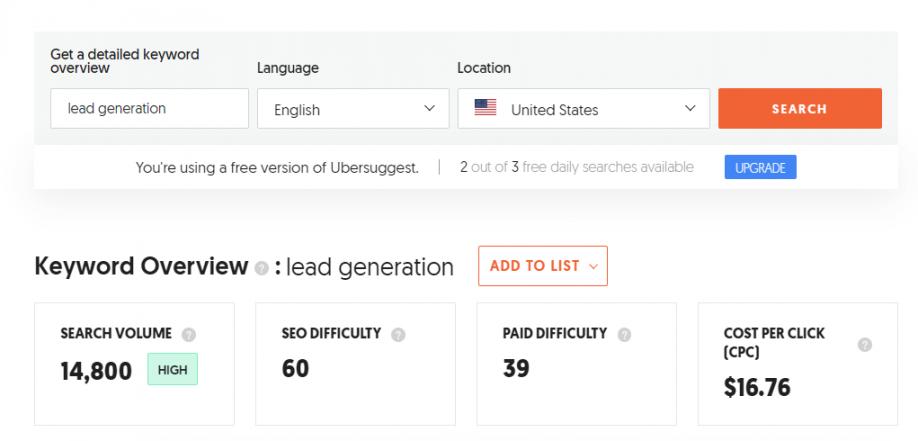Select the Paid Difficulty 39 card

tap(576, 365)
